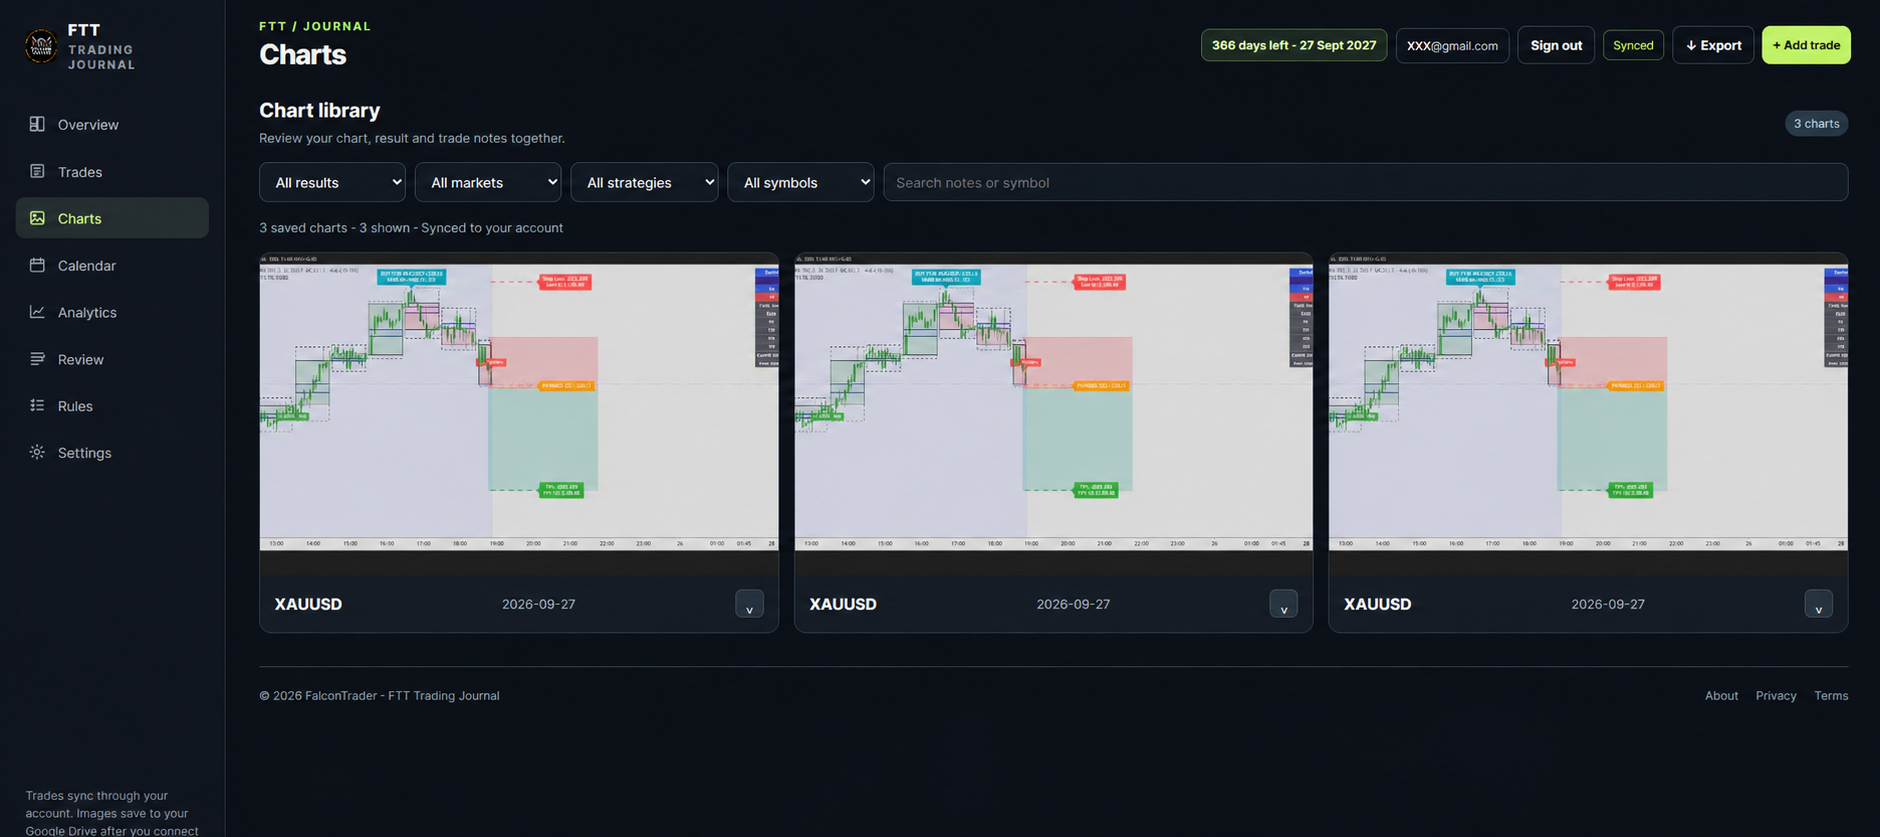Screen dimensions: 1880x837
Task: Expand the All strategies dropdown
Action: 644,182
